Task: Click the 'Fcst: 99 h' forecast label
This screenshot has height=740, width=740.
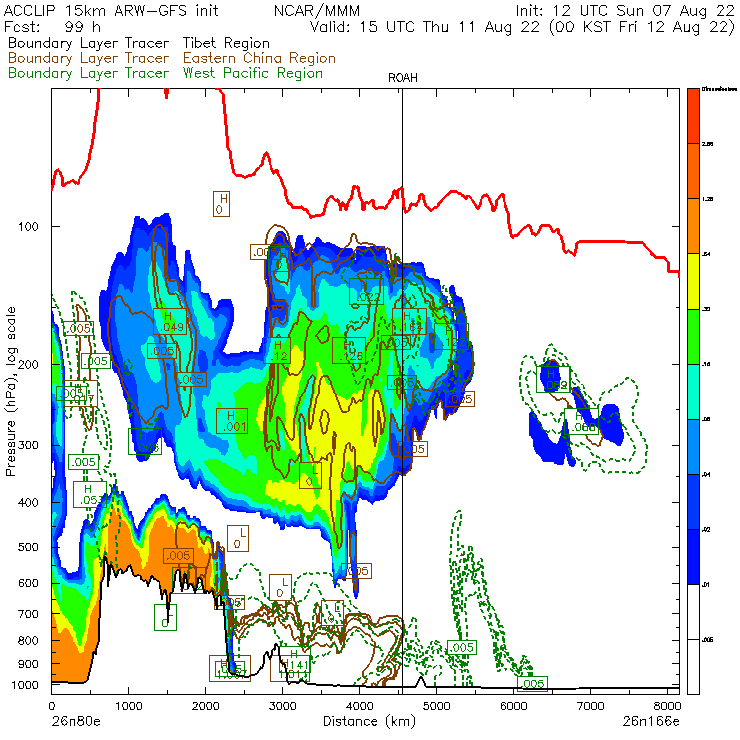Action: coord(52,26)
